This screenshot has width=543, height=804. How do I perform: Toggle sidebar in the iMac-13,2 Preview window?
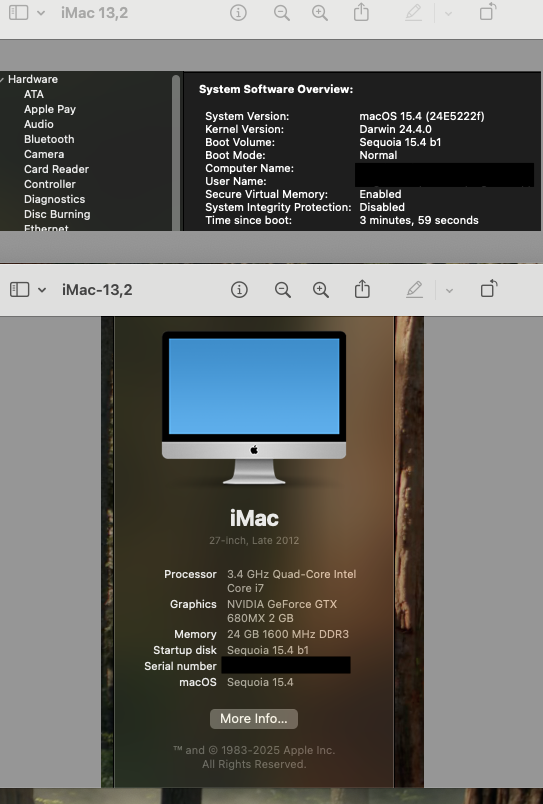point(19,290)
